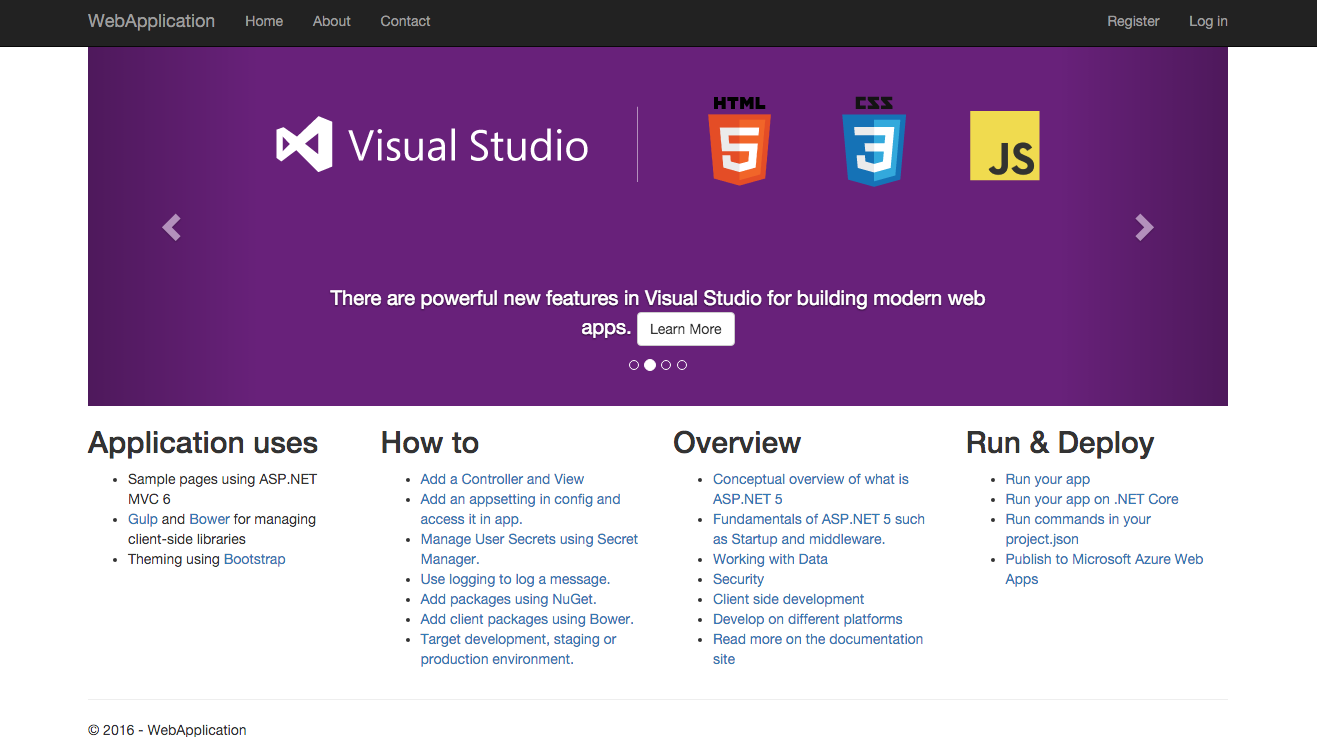Screen dimensions: 1317x737
Task: Click Publish to Microsoft Azure Web Apps
Action: pyautogui.click(x=1104, y=569)
